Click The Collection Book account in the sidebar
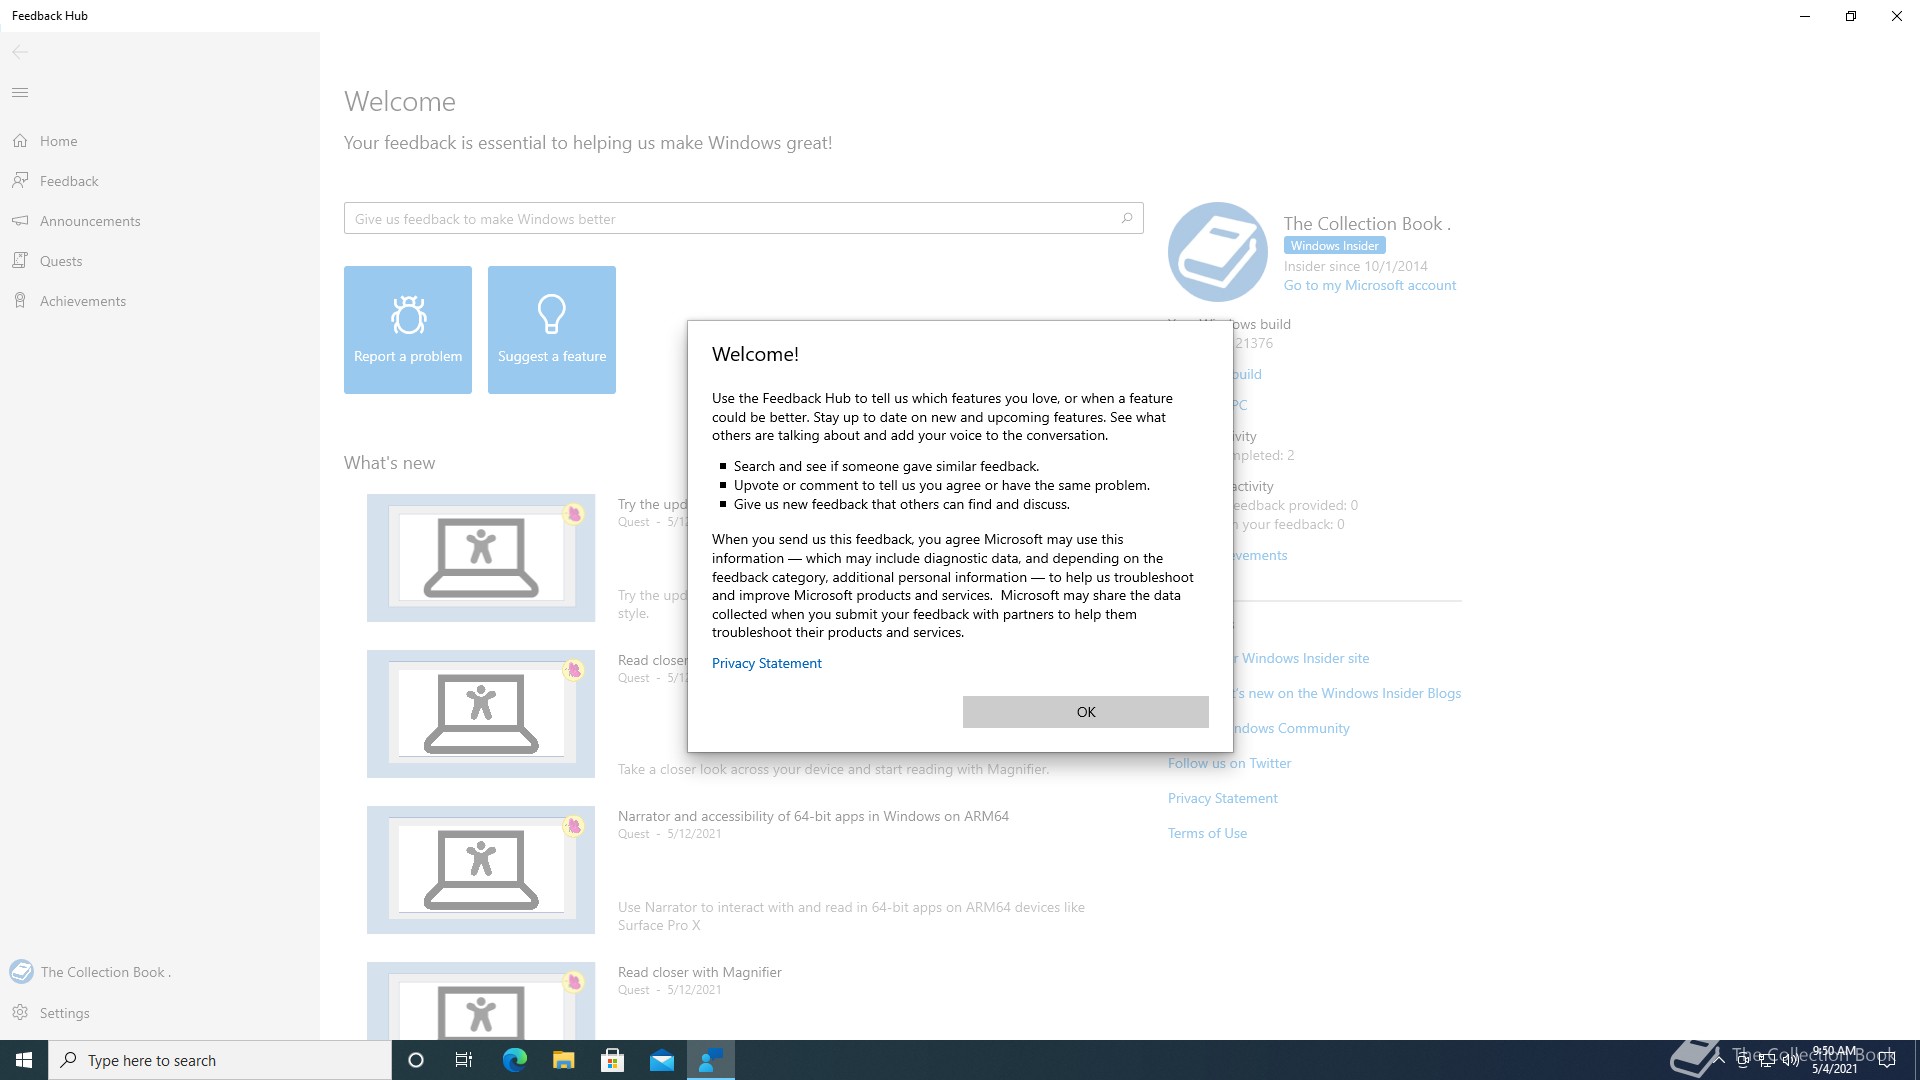This screenshot has width=1920, height=1080. coord(160,972)
